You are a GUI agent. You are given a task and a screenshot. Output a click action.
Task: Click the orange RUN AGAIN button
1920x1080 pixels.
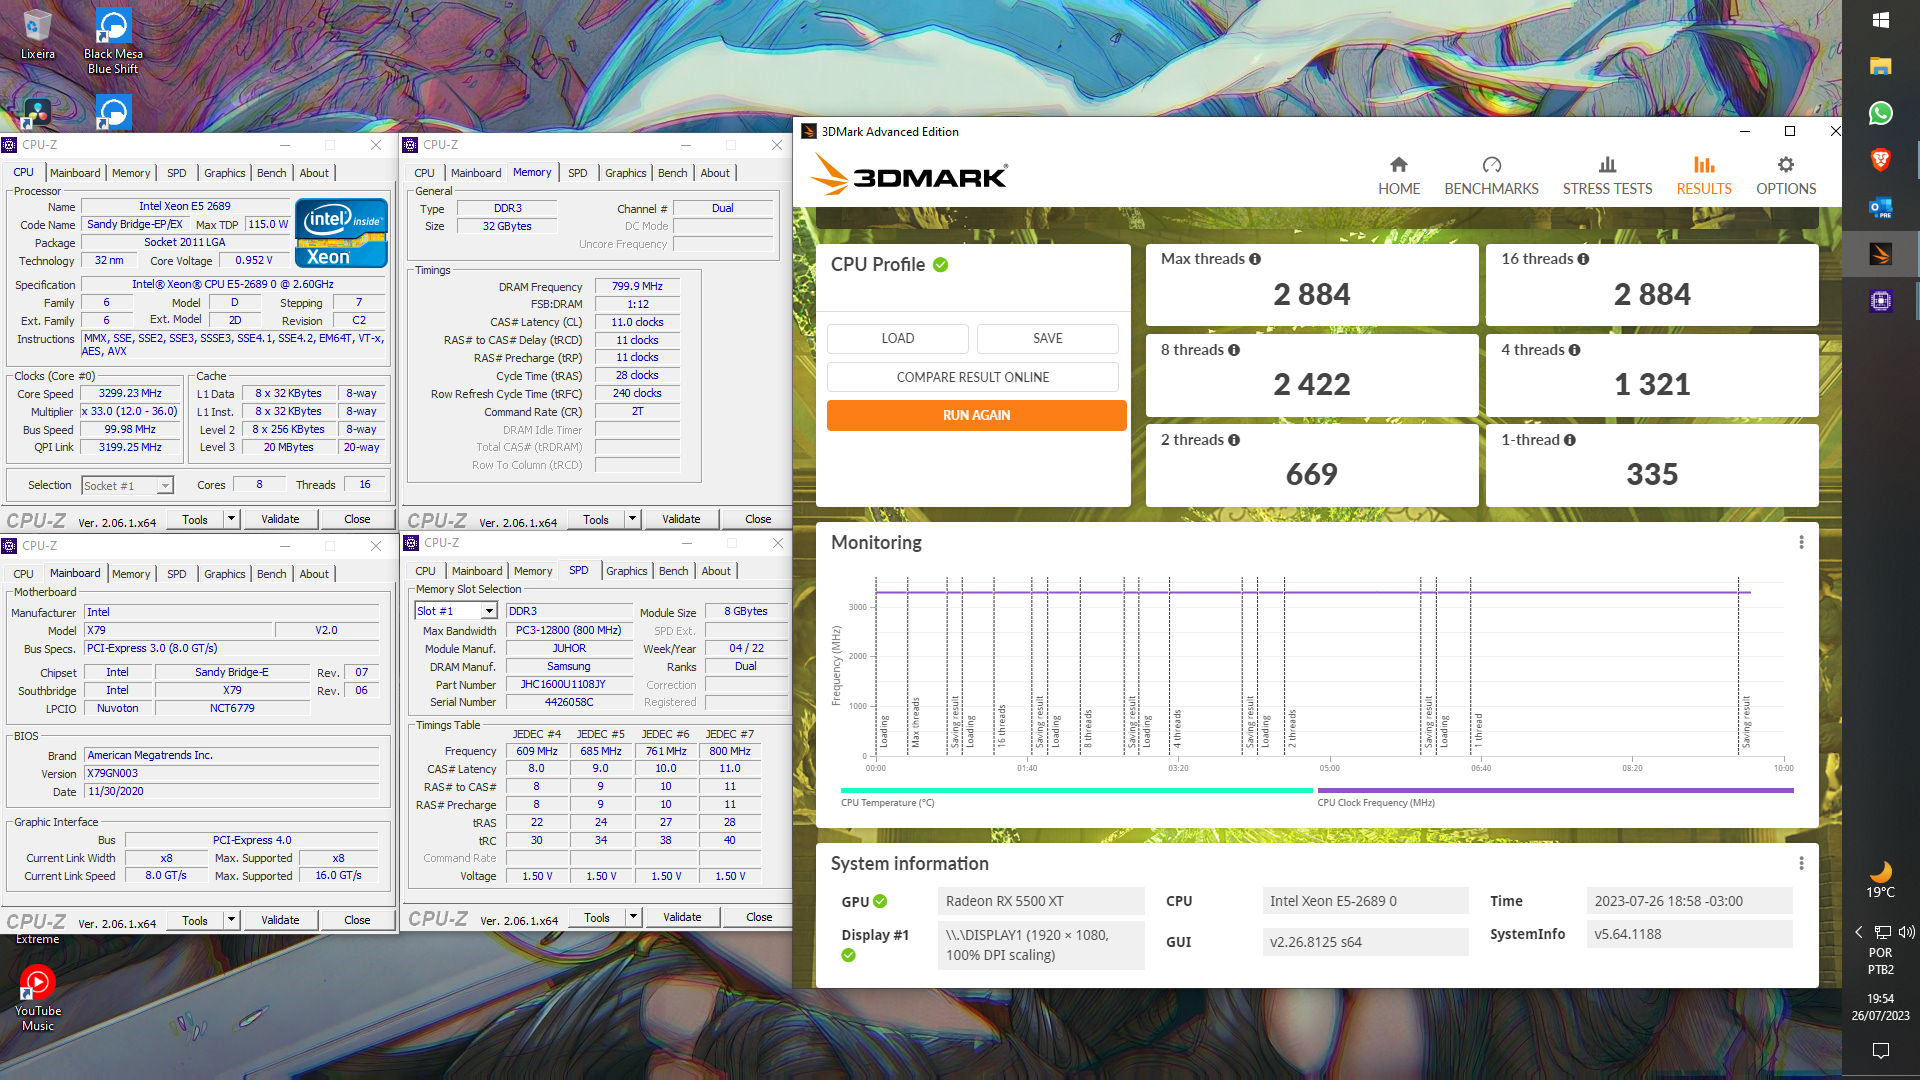tap(977, 415)
